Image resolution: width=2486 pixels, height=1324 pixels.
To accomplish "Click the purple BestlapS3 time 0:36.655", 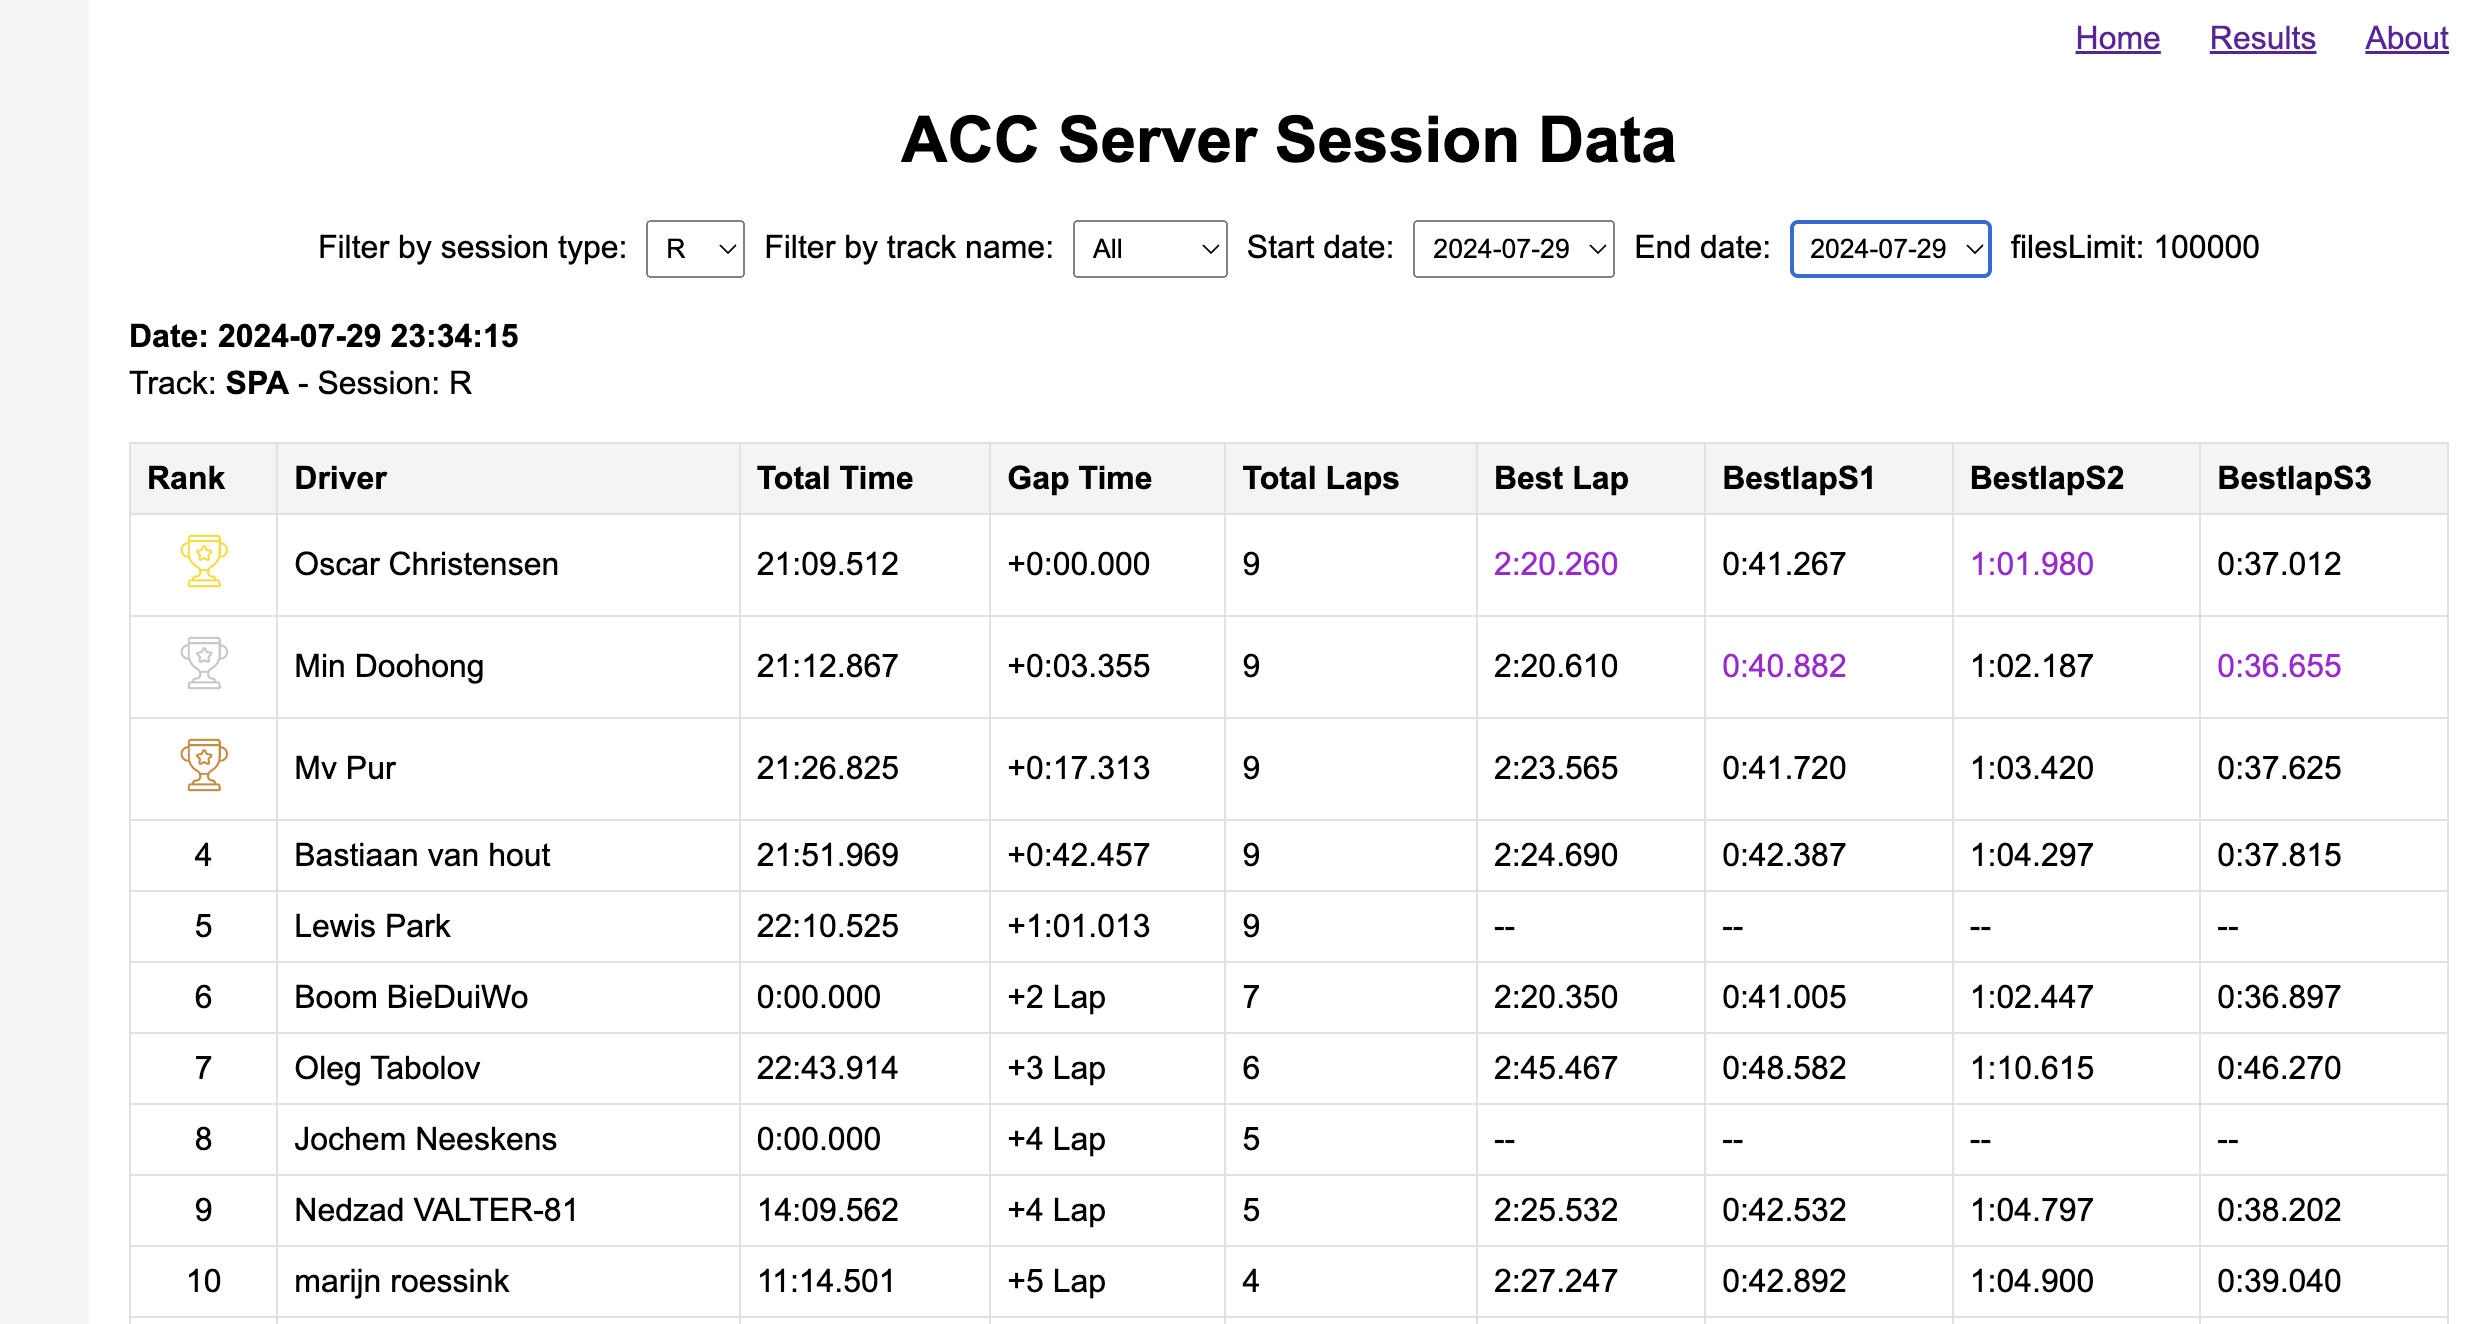I will tap(2278, 666).
